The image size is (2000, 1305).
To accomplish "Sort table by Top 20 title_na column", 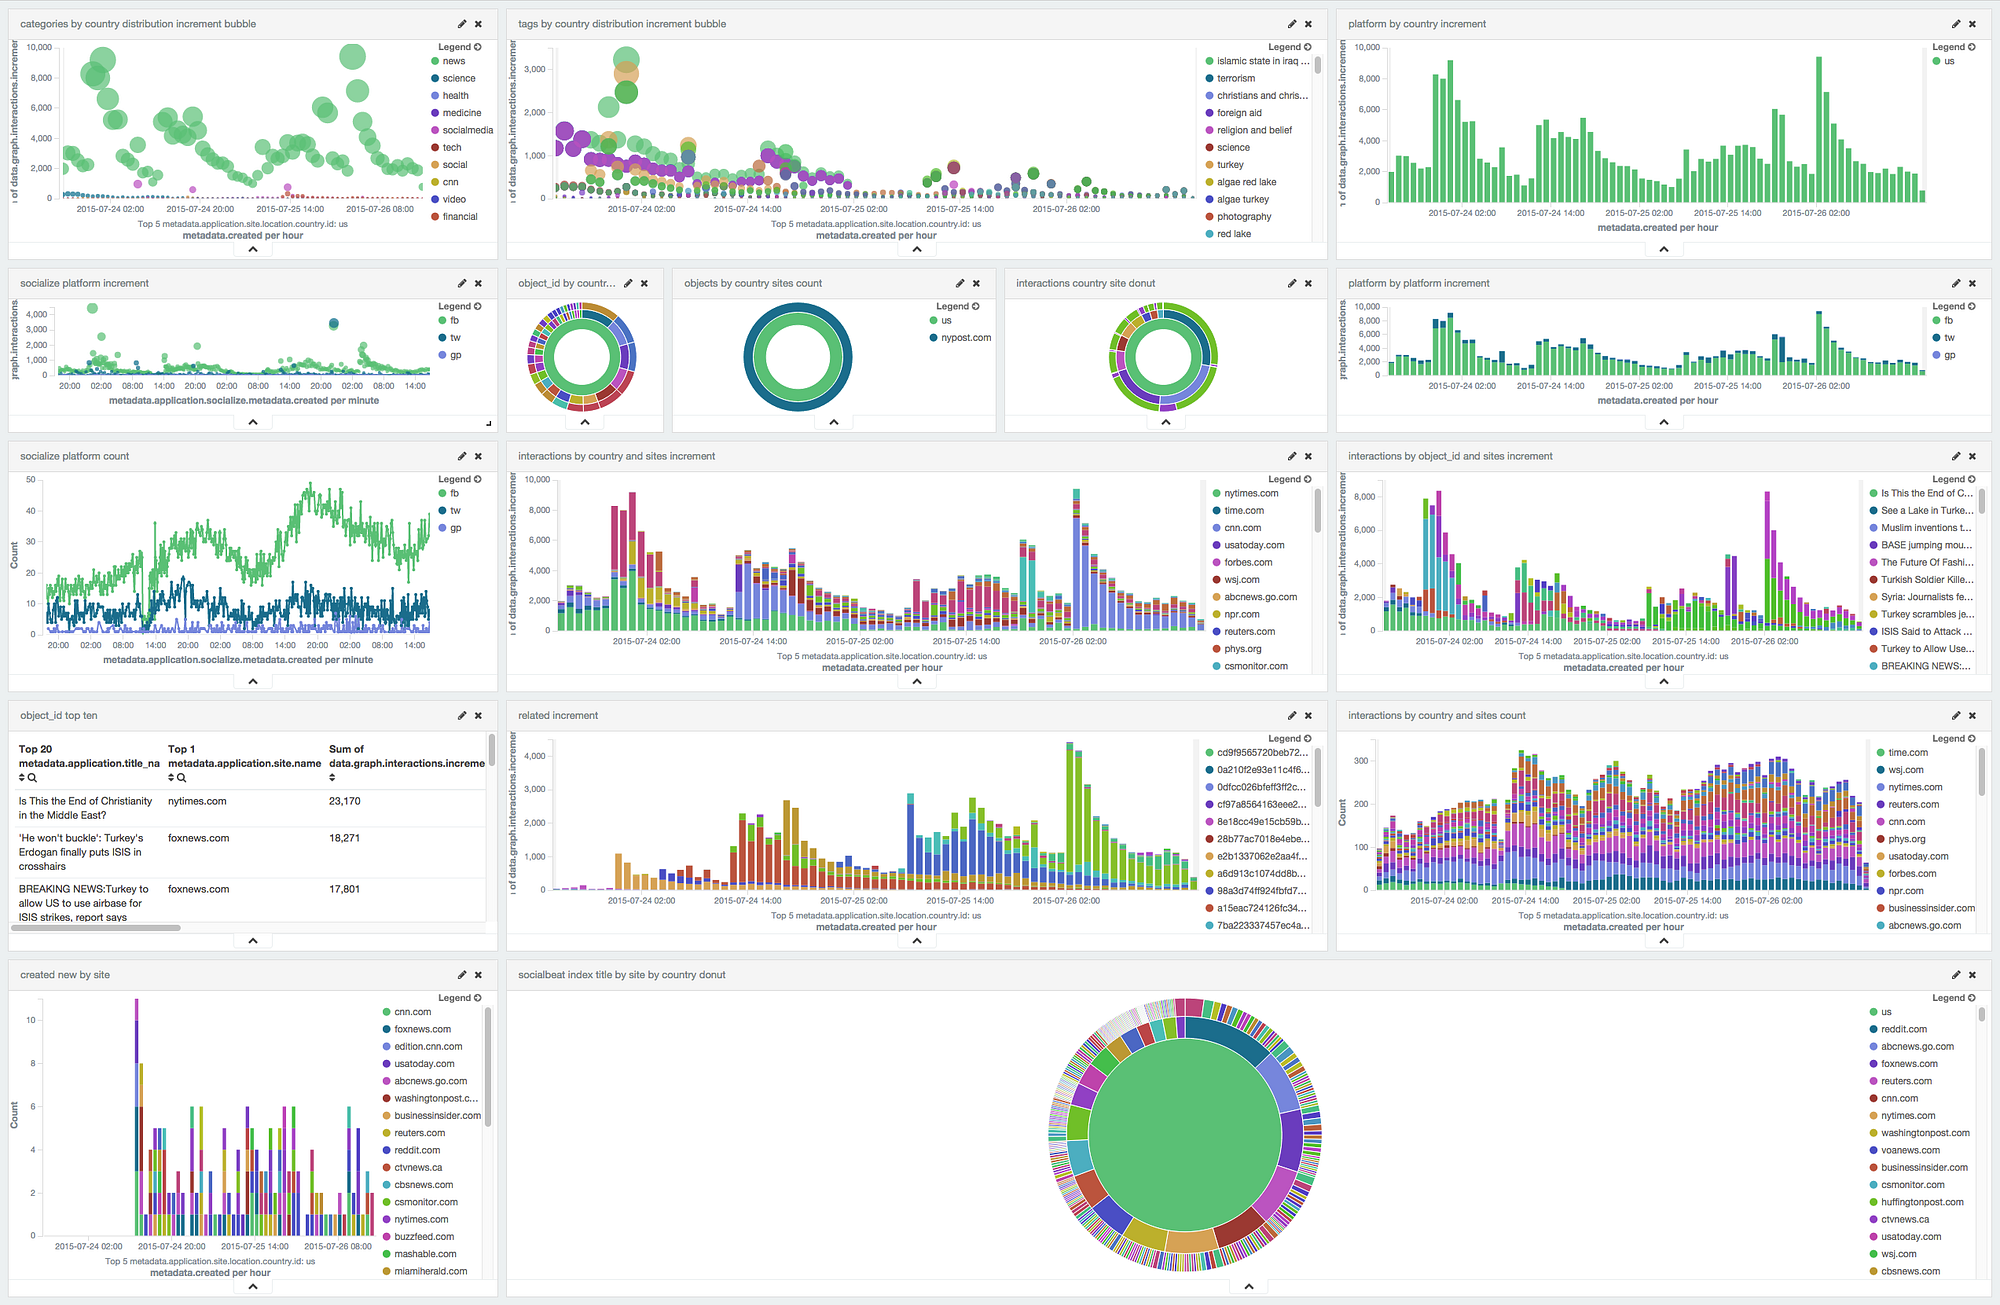I will coord(22,777).
